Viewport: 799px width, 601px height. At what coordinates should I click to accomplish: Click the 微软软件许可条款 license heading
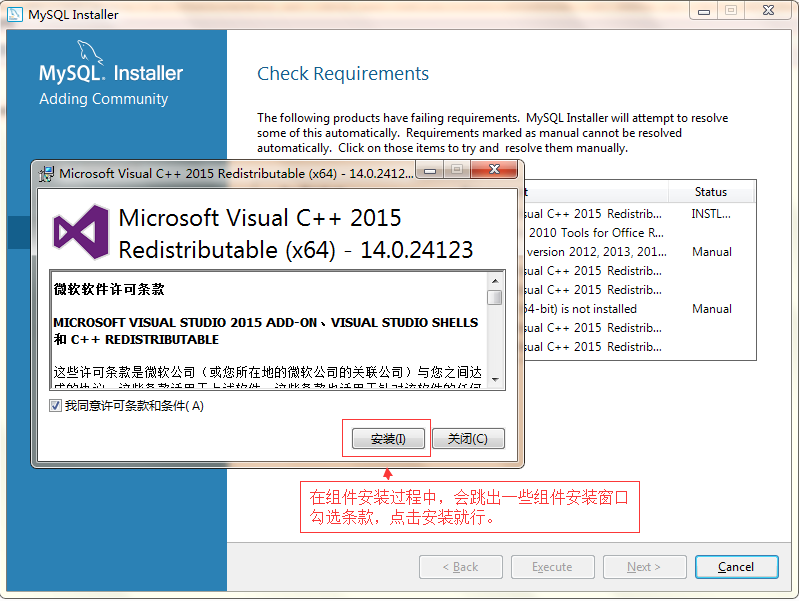(x=109, y=290)
